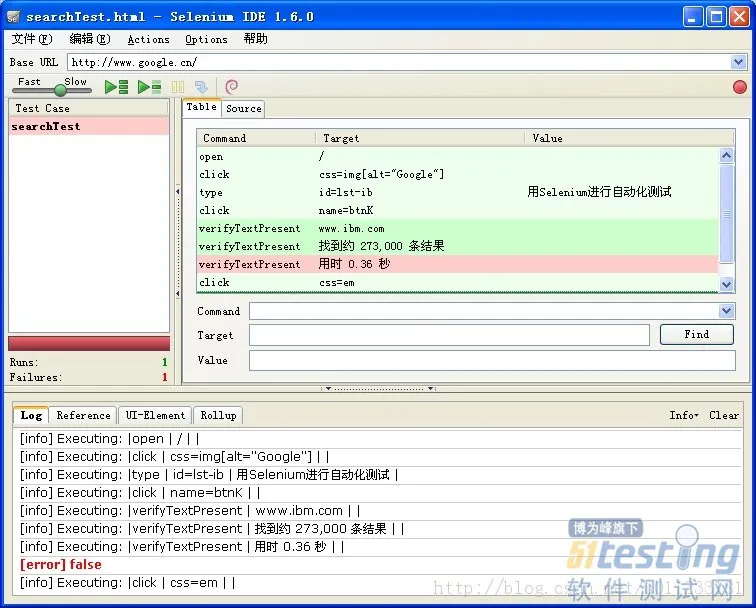
Task: Click the Test Case list header
Action: [89, 108]
